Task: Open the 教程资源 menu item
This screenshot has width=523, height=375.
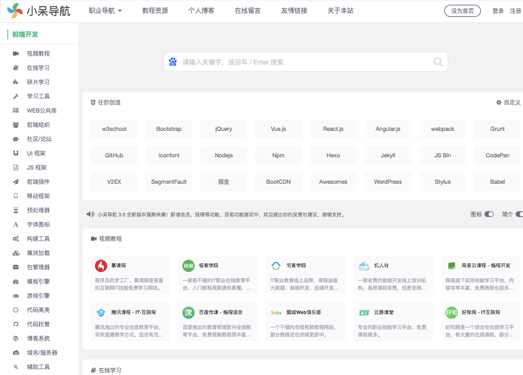Action: 155,11
